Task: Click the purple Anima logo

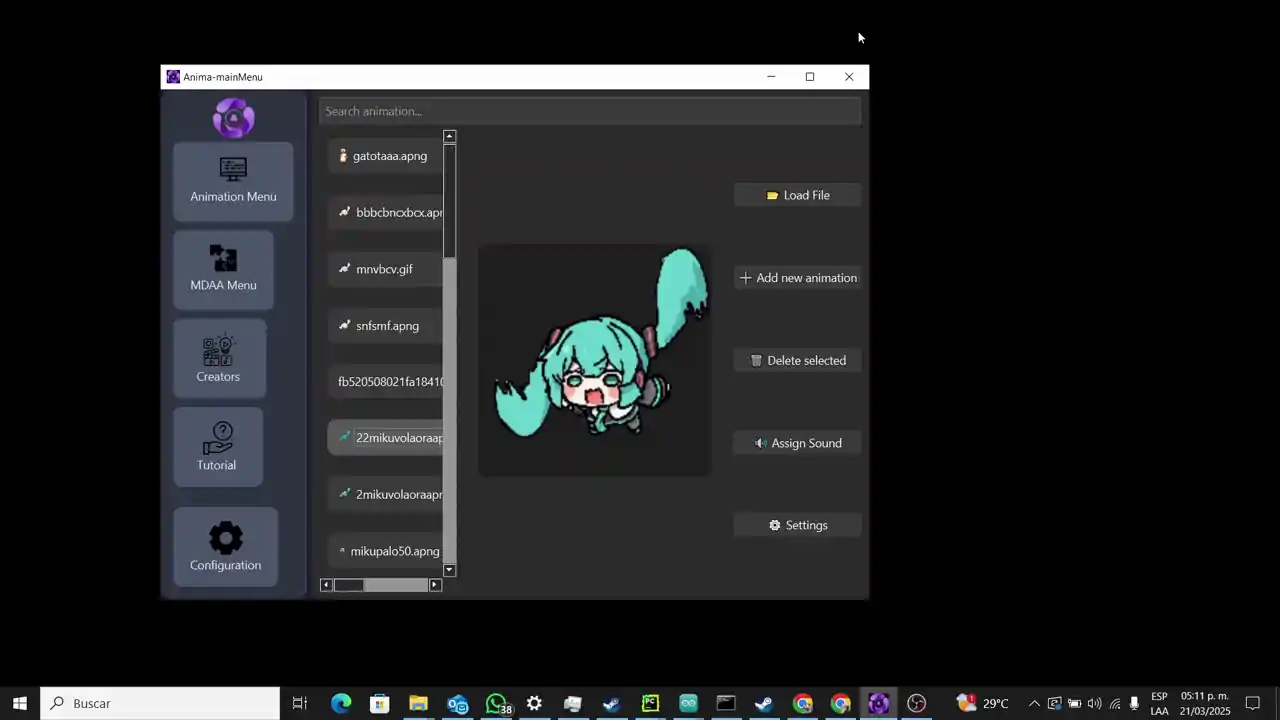Action: [x=233, y=118]
